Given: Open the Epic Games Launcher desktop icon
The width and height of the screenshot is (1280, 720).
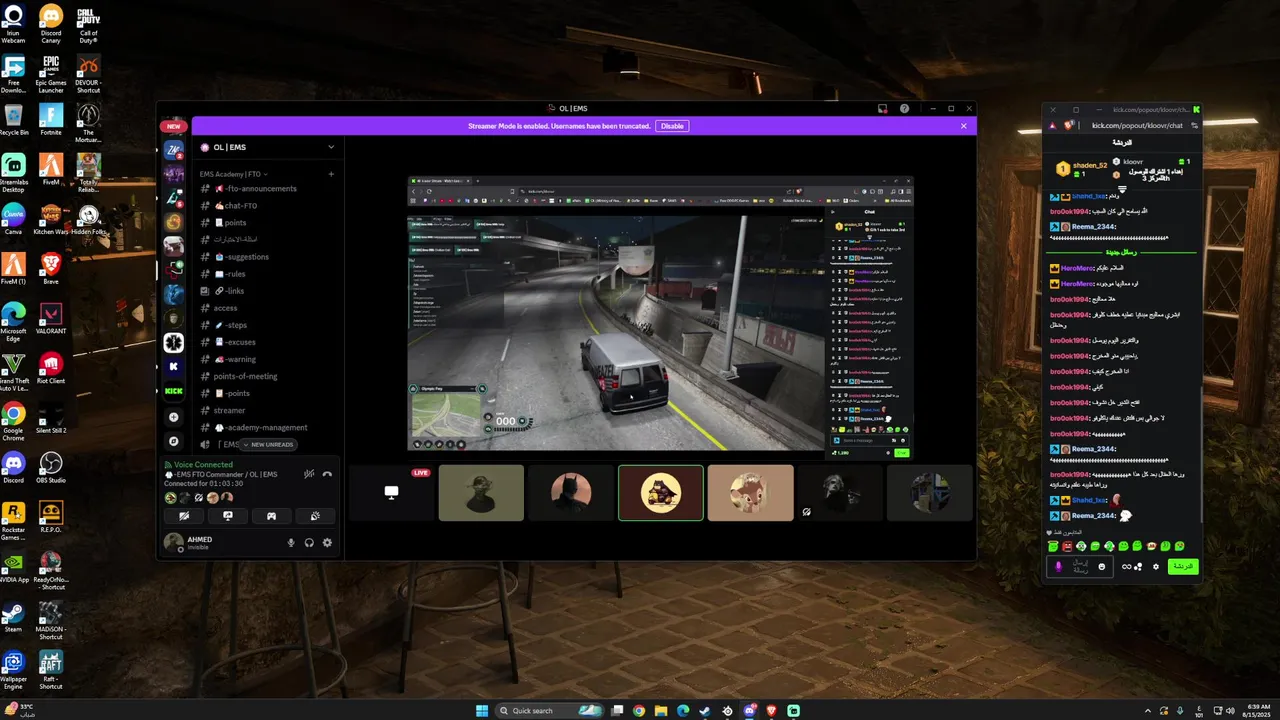Looking at the screenshot, I should click(x=51, y=74).
